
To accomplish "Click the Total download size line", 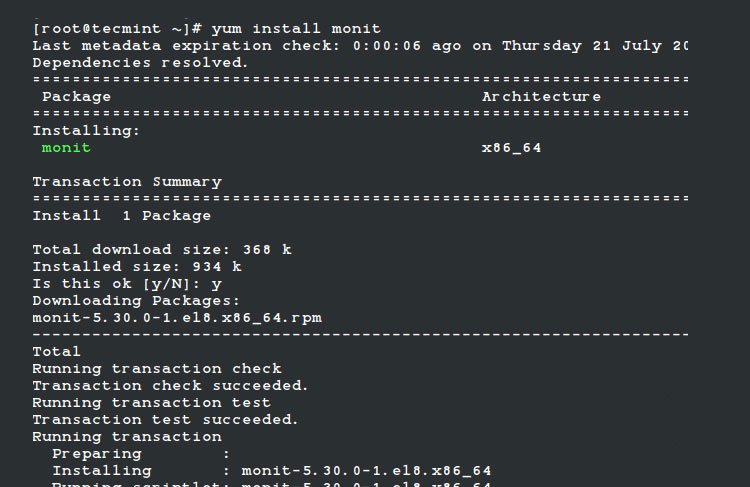I will tap(162, 250).
